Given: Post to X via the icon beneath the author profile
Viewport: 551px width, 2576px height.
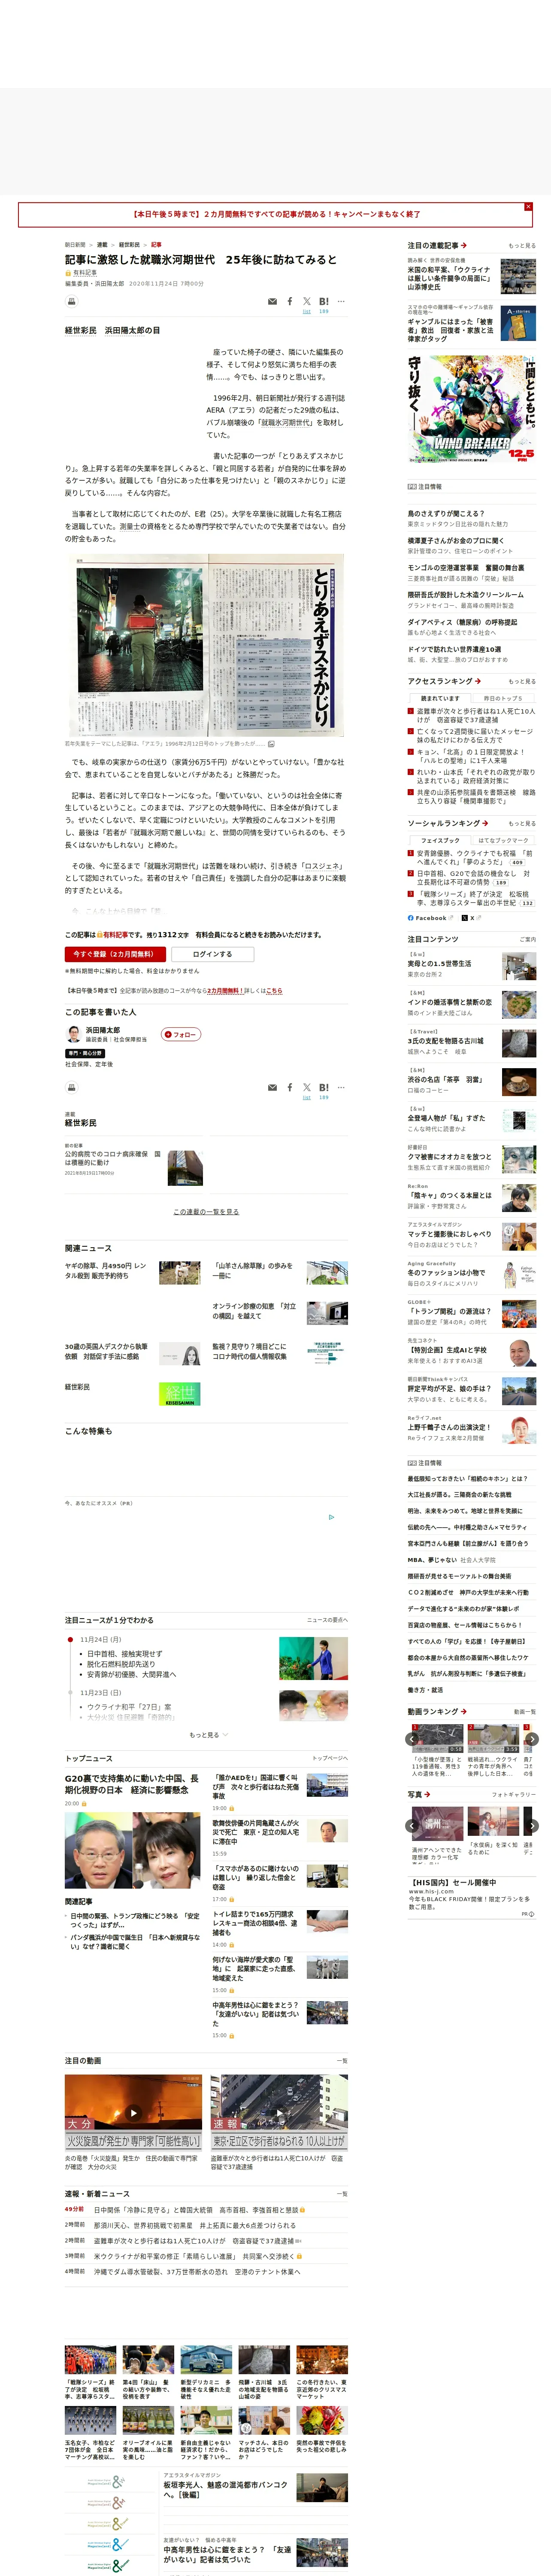Looking at the screenshot, I should (x=307, y=1087).
